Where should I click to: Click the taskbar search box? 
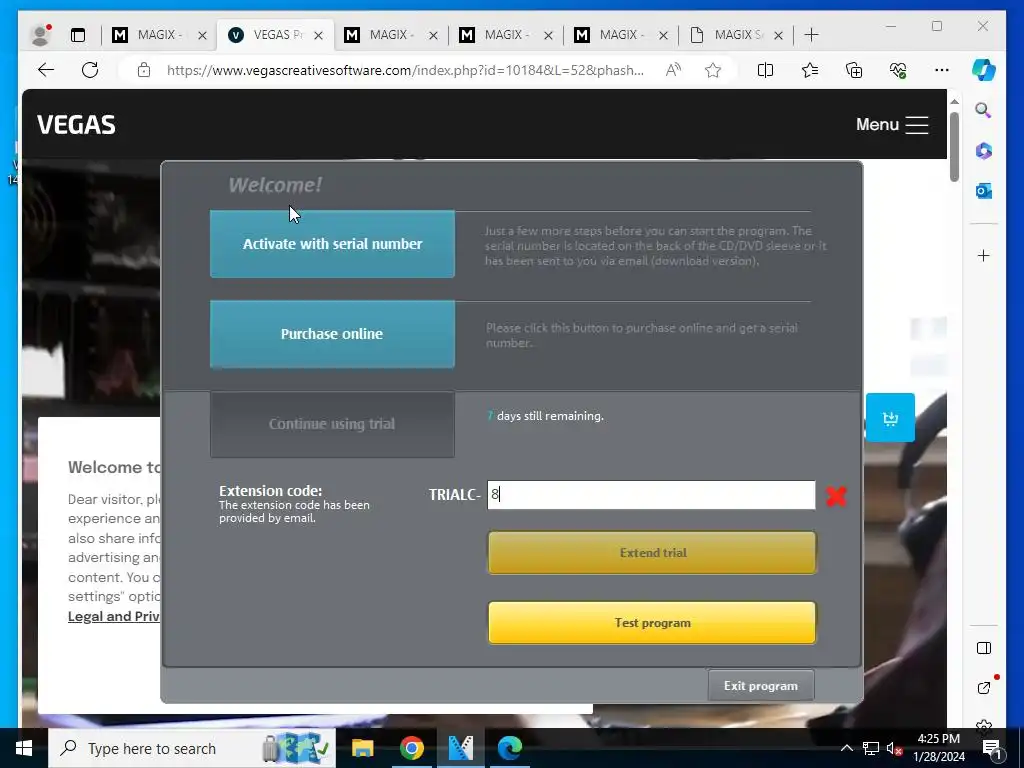(x=192, y=748)
